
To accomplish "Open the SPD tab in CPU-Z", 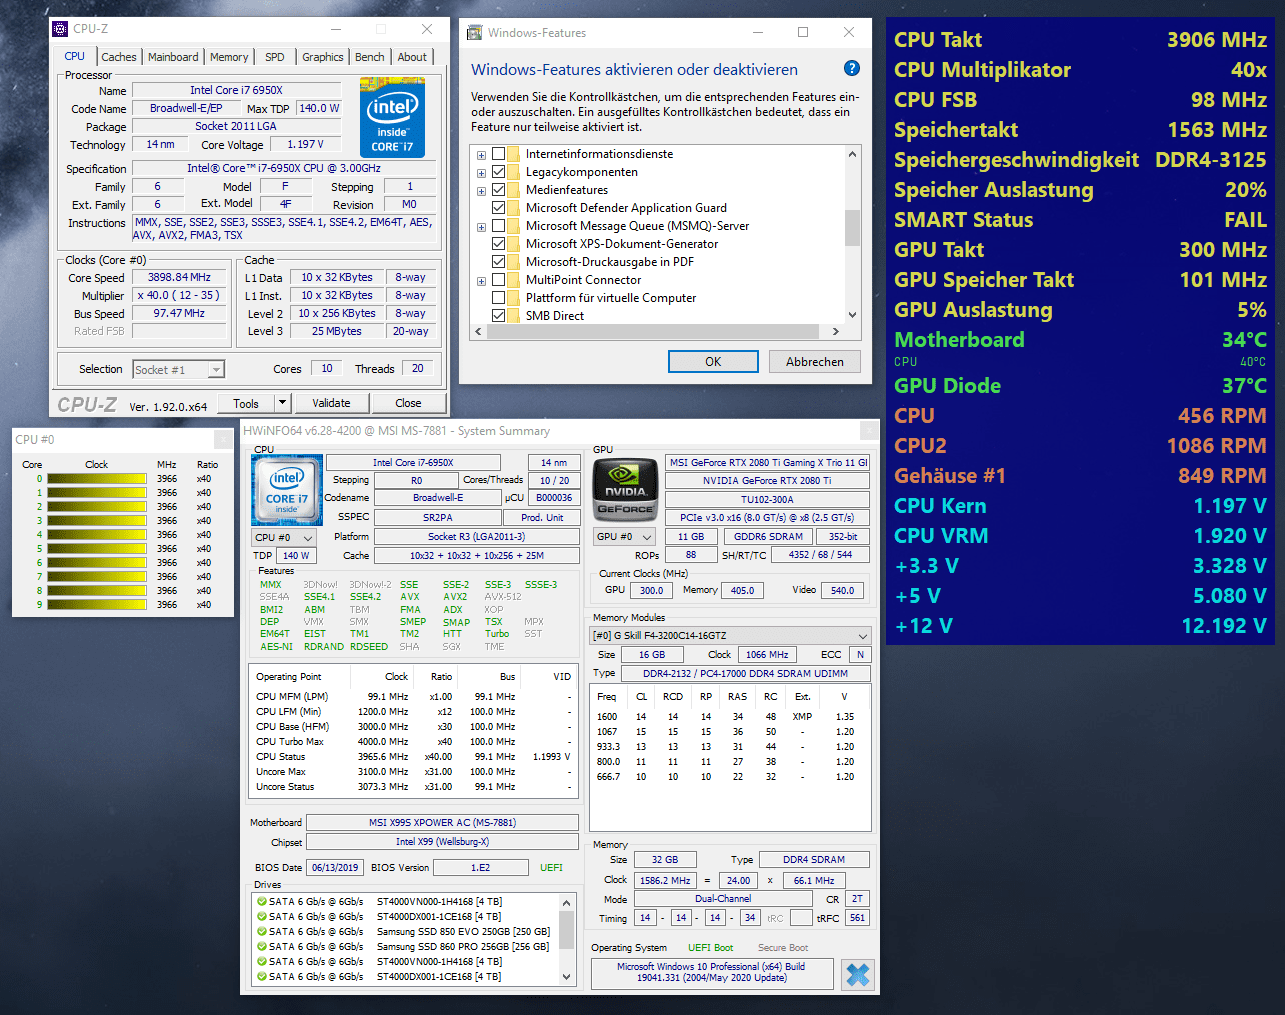I will [x=275, y=57].
